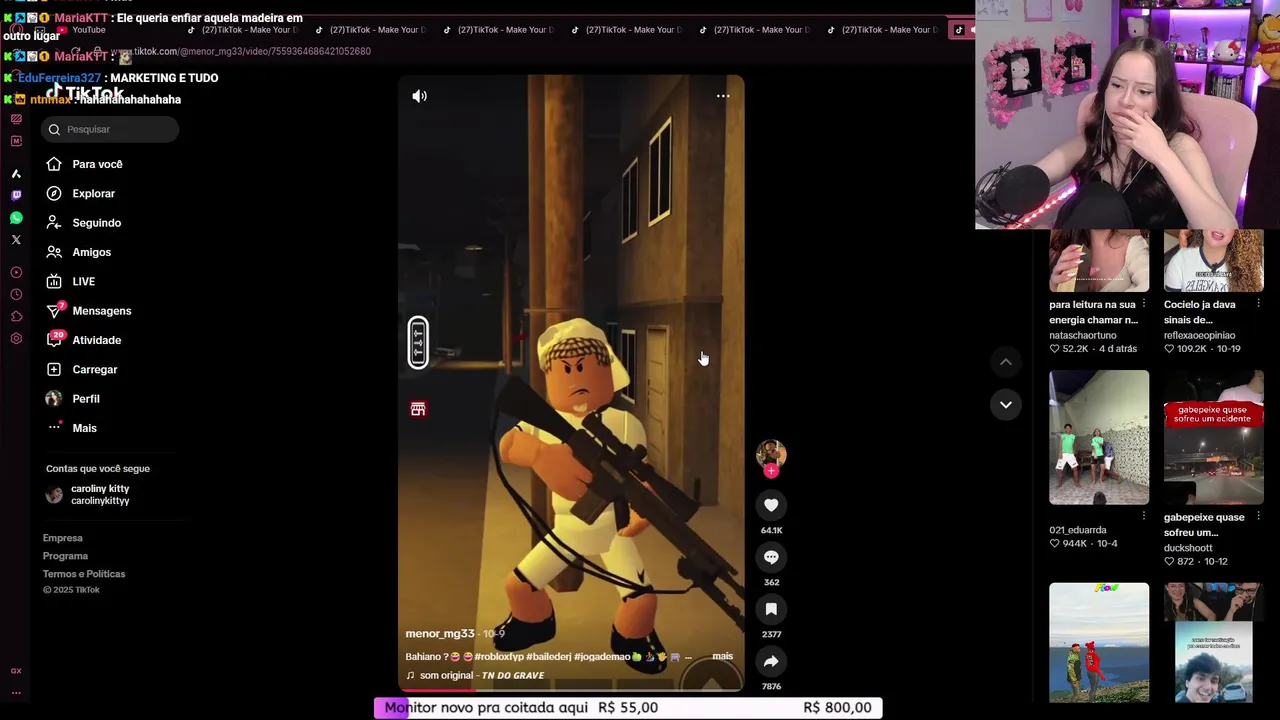
Task: Expand the caption with 'mais'
Action: coord(722,656)
